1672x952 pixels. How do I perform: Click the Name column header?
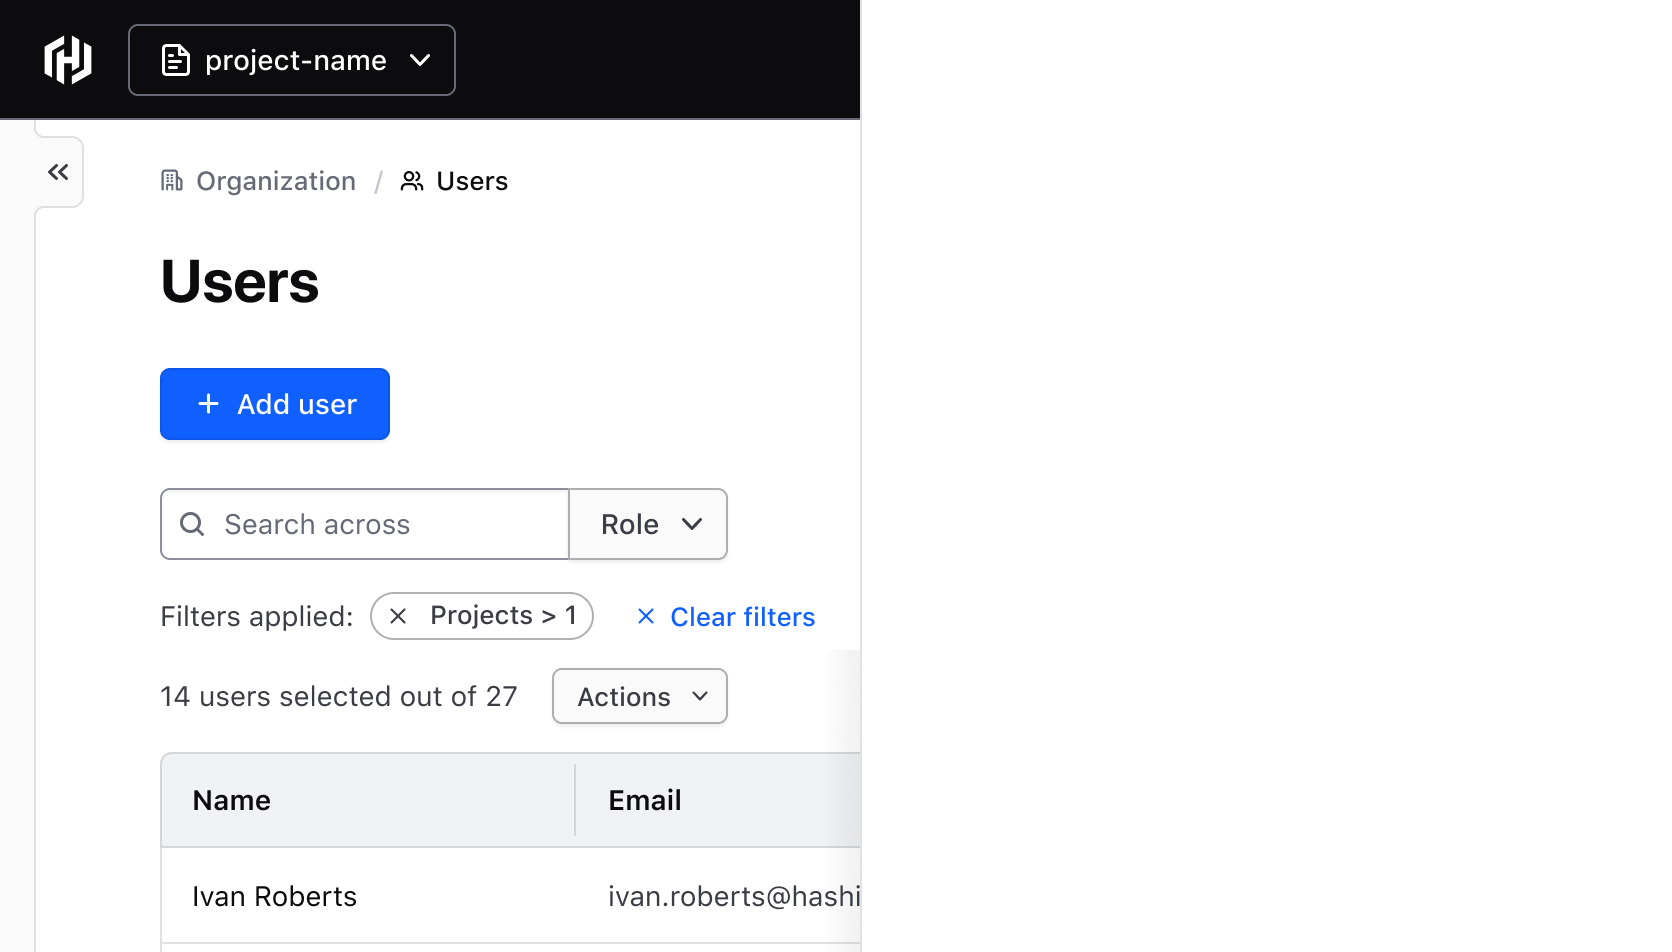click(232, 800)
